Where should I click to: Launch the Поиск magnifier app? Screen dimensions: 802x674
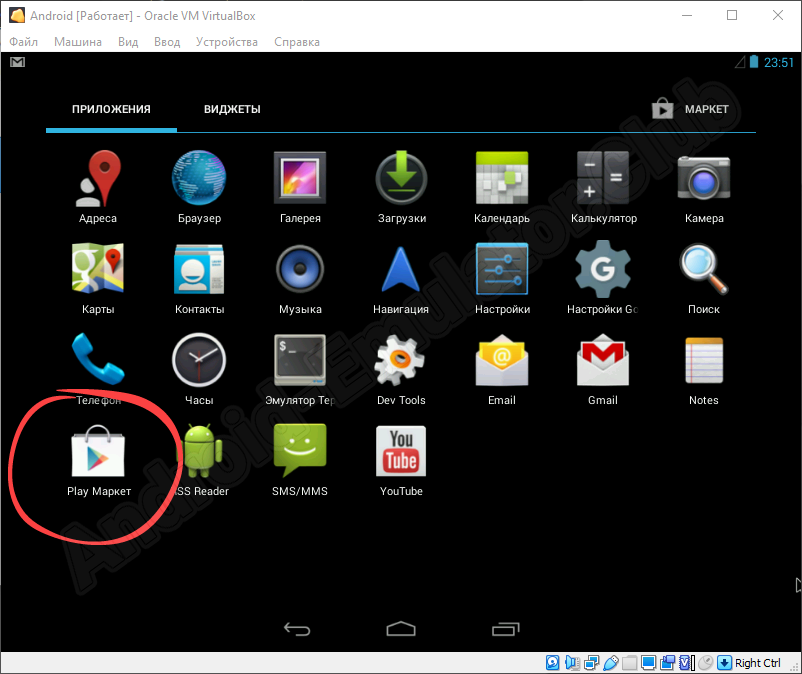click(x=704, y=278)
